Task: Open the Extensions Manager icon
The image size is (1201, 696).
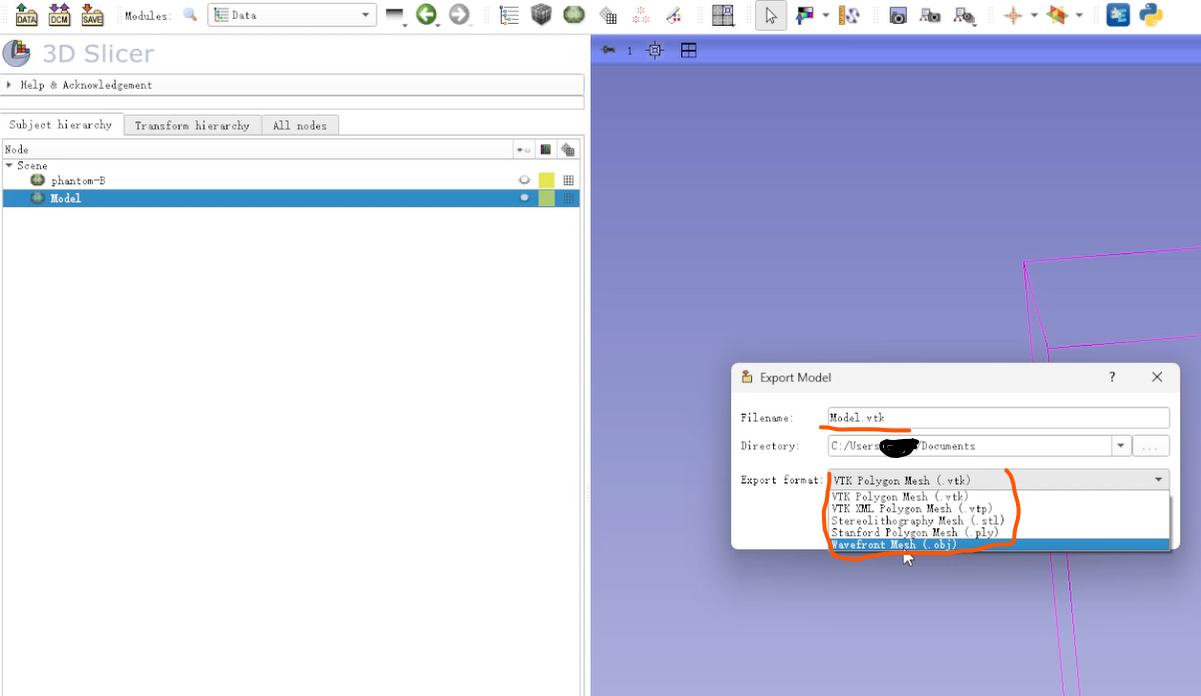Action: click(x=1118, y=15)
